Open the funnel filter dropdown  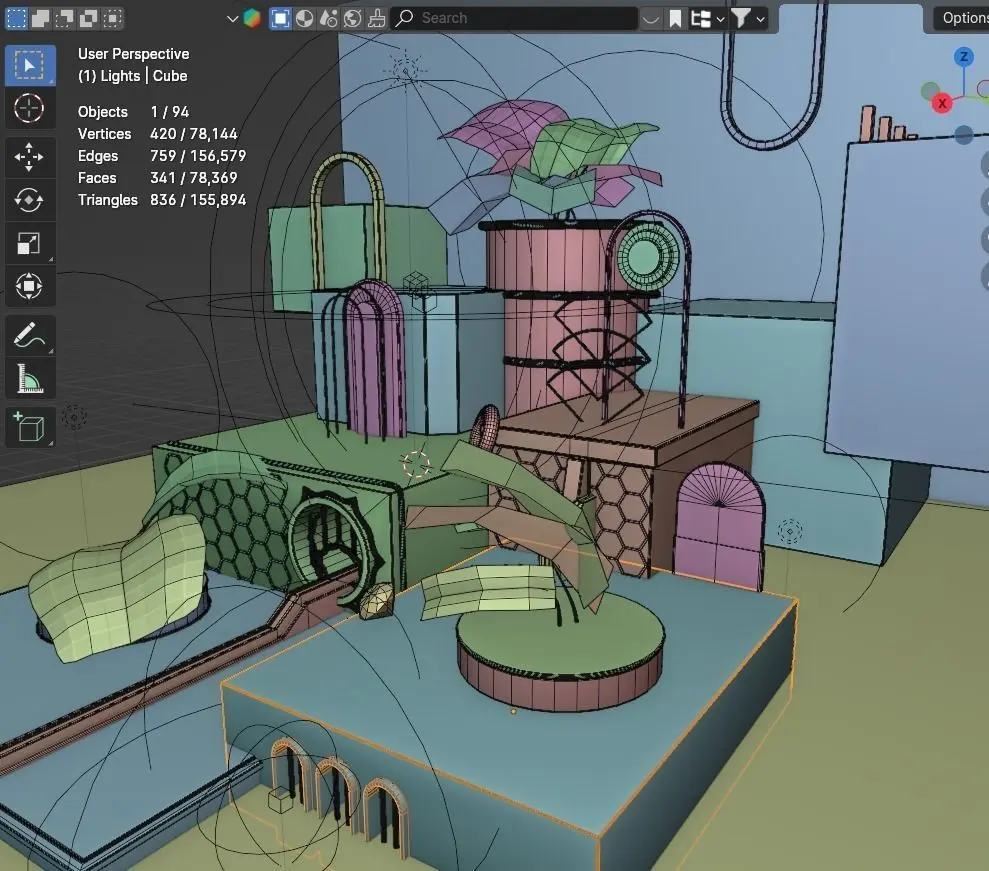(x=748, y=19)
